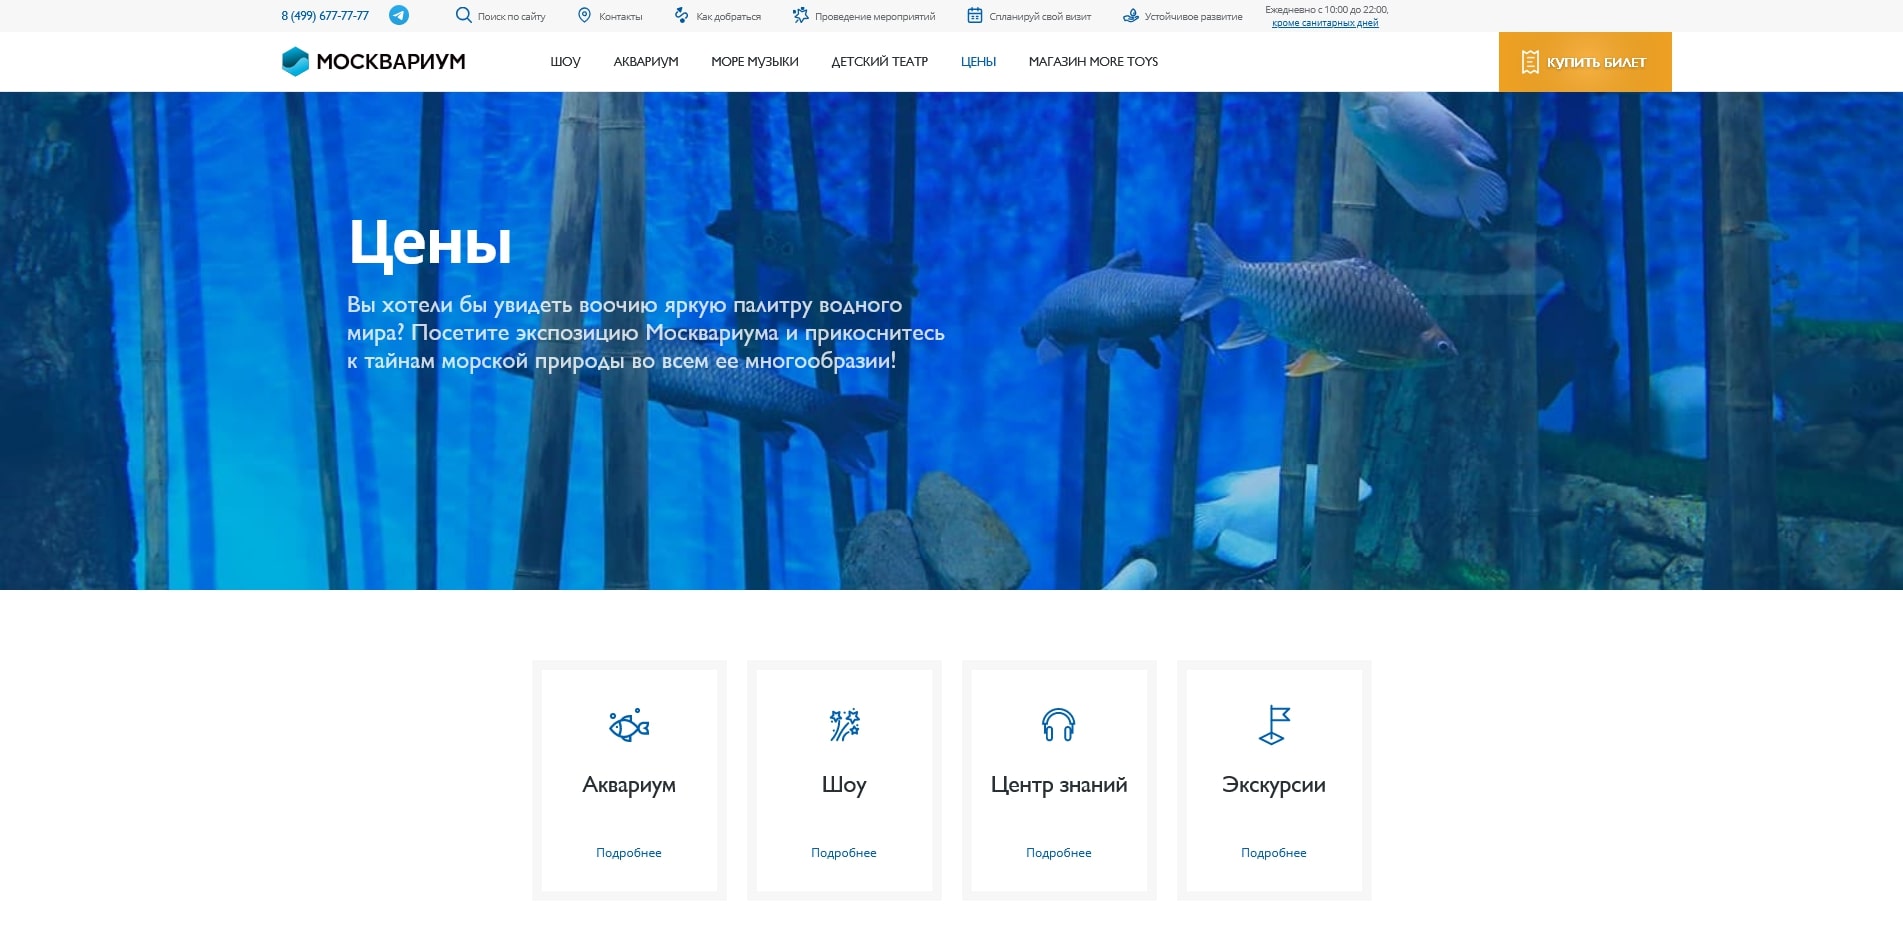The image size is (1903, 927).
Task: Click the fireworks icon in Шоу card
Action: [x=844, y=724]
